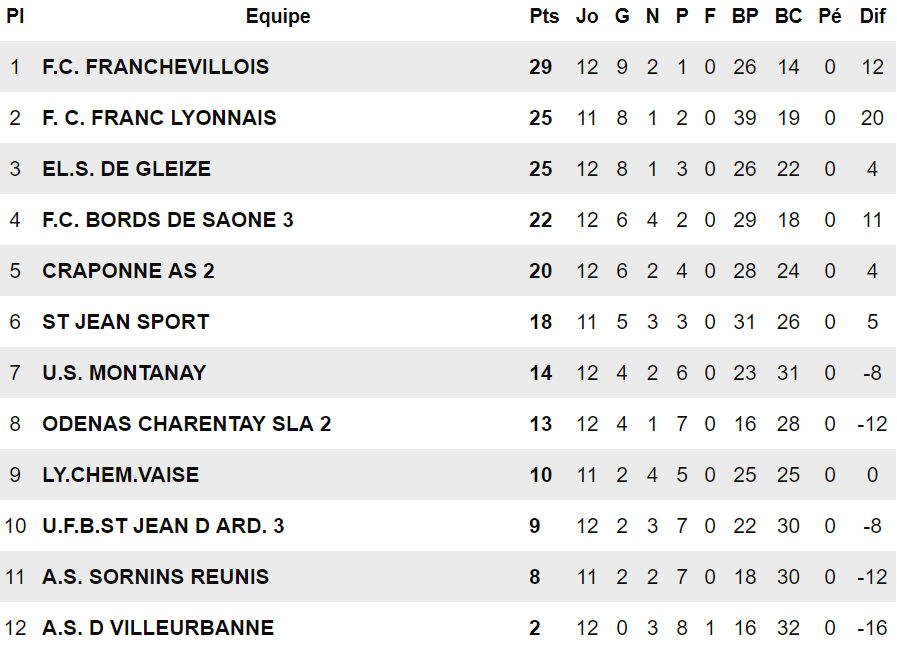Select EL.S. DE GLEIZE team row name
Viewport: 897px width, 655px height.
click(x=126, y=169)
